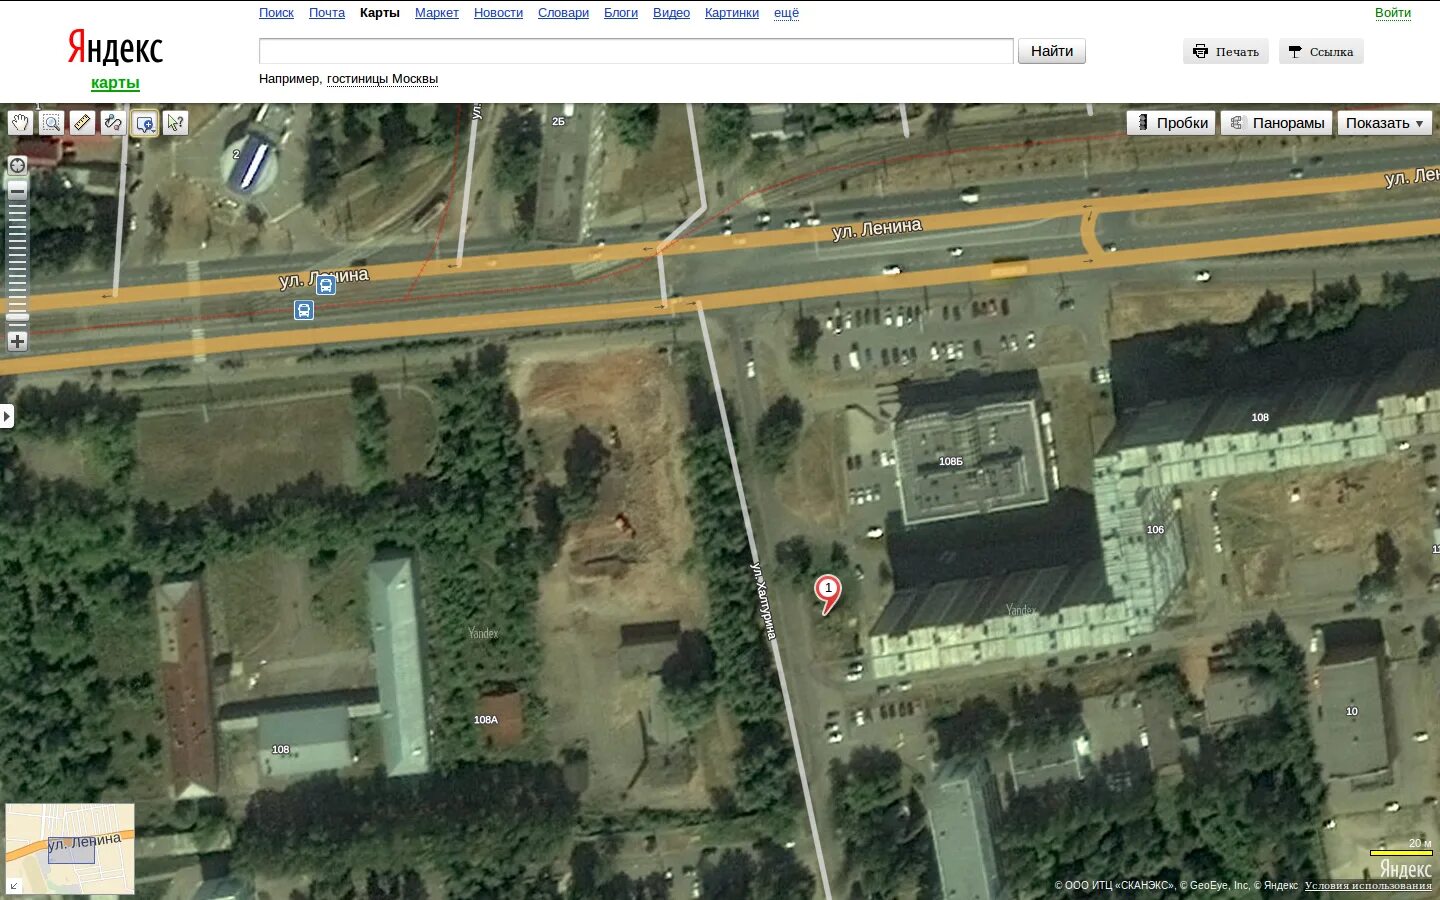Open the Картинки top navigation link

732,13
